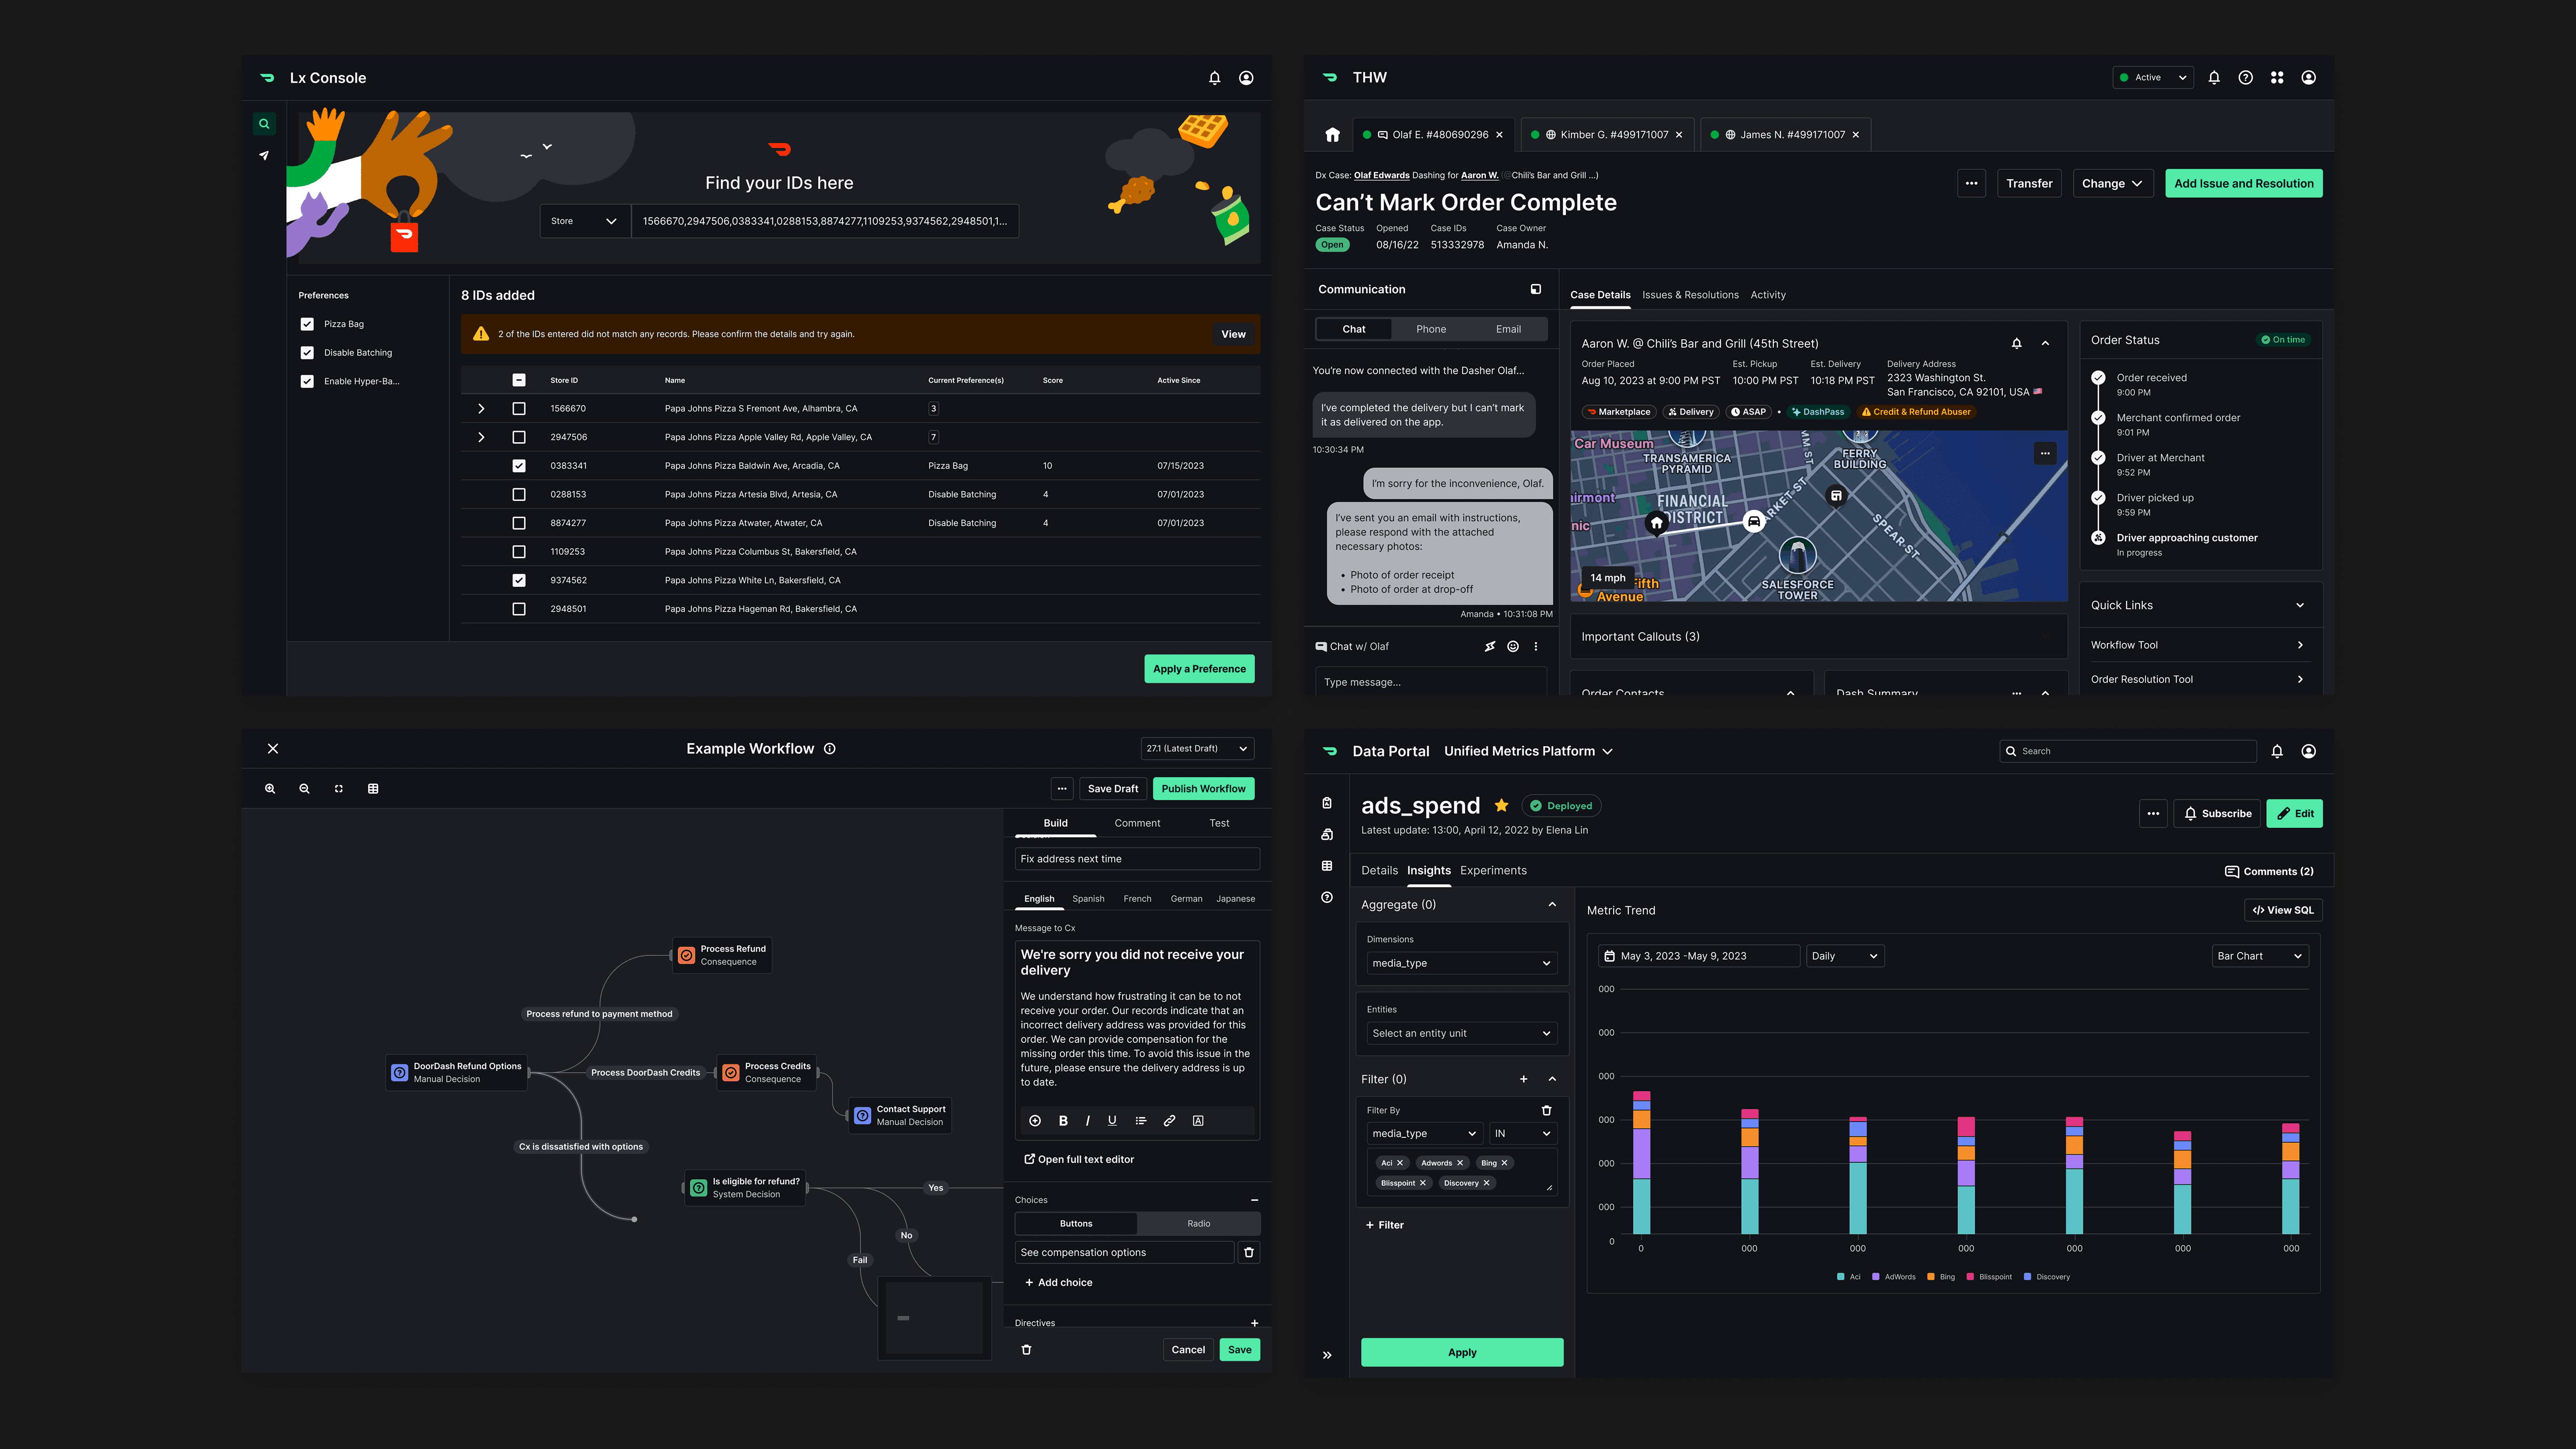Click the fit-to-screen icon in workflow toolbar
Viewport: 2576px width, 1449px height.
pyautogui.click(x=339, y=789)
